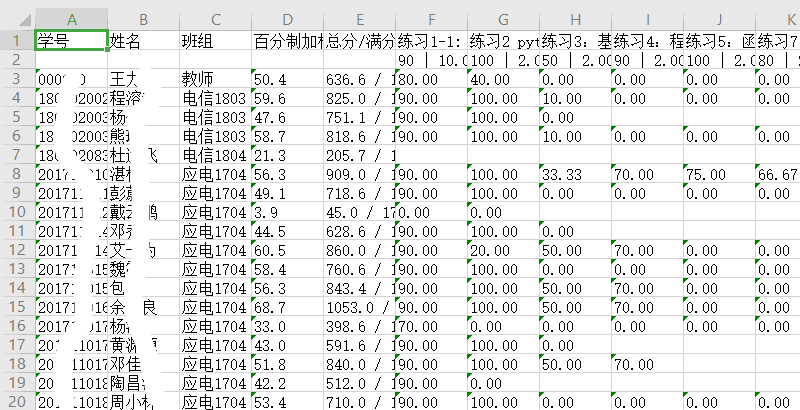
Task: Click the total cell 825.0 /
Action: click(359, 98)
